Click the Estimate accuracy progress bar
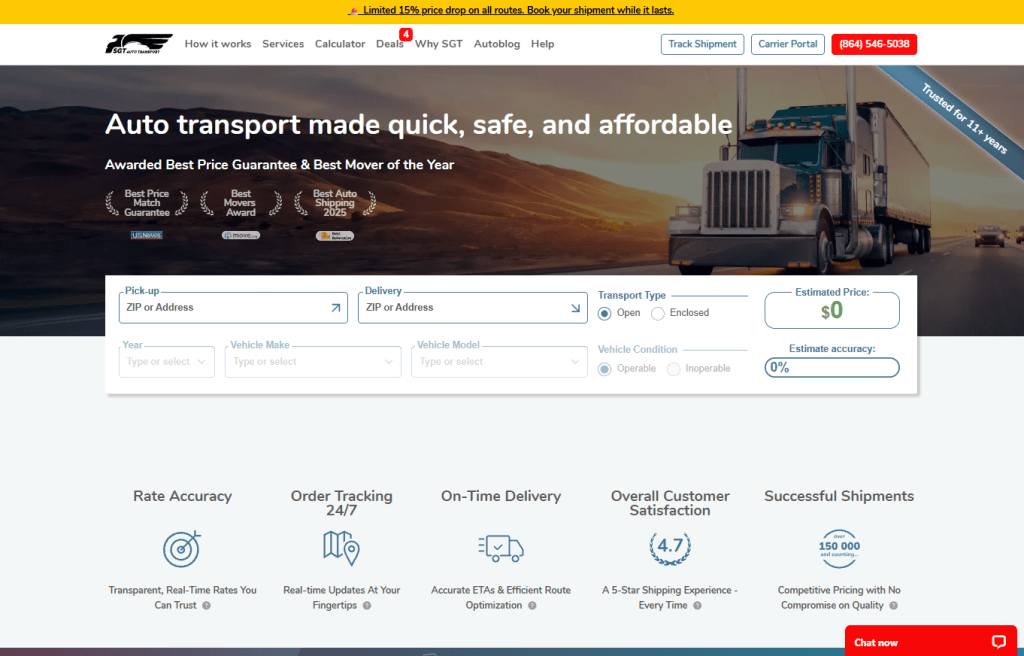The image size is (1024, 656). point(831,367)
